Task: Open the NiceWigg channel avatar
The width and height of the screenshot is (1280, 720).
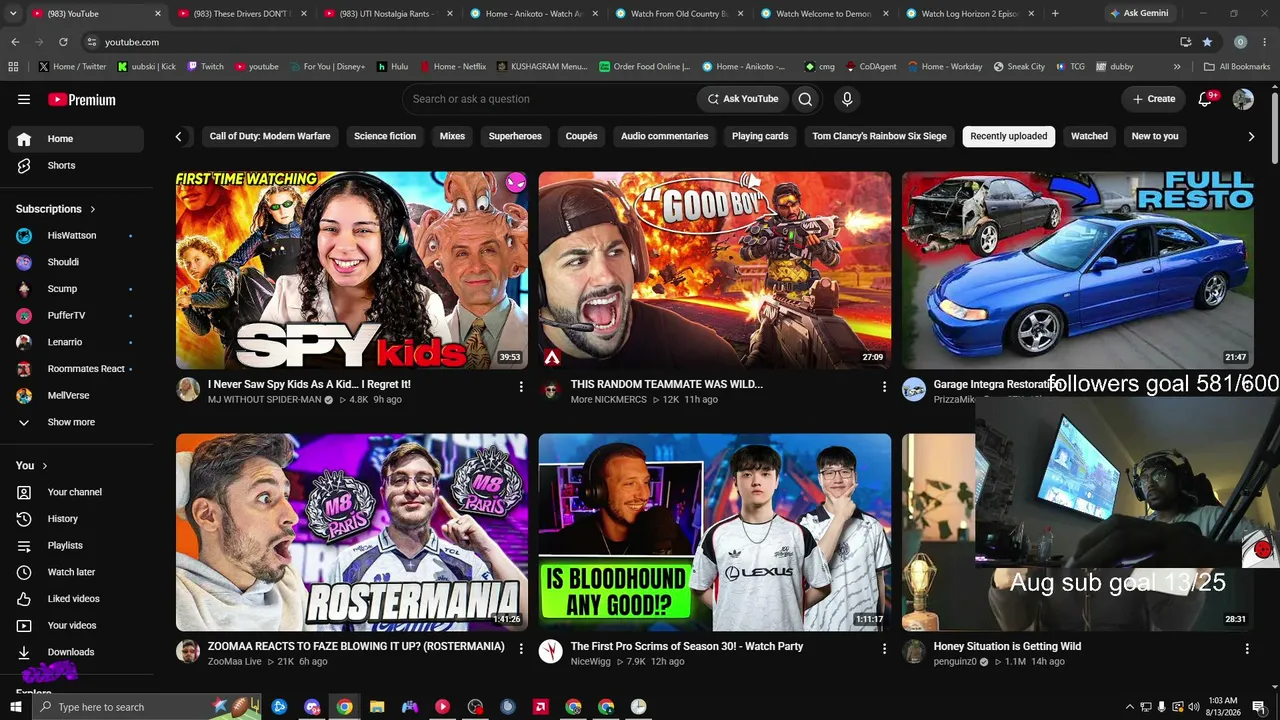Action: [551, 652]
